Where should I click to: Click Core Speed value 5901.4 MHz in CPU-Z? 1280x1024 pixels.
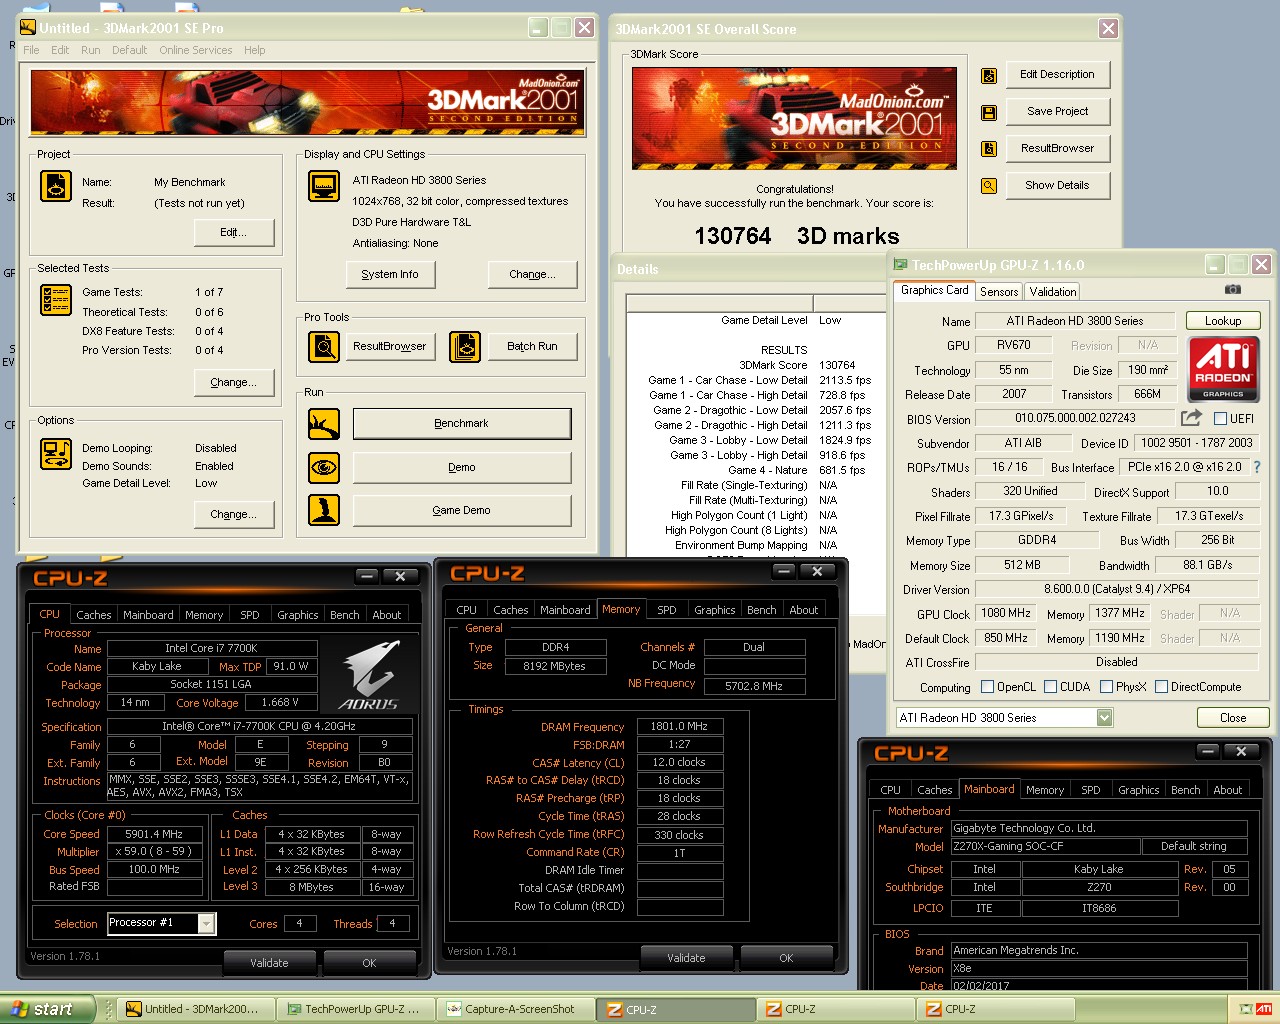(154, 834)
